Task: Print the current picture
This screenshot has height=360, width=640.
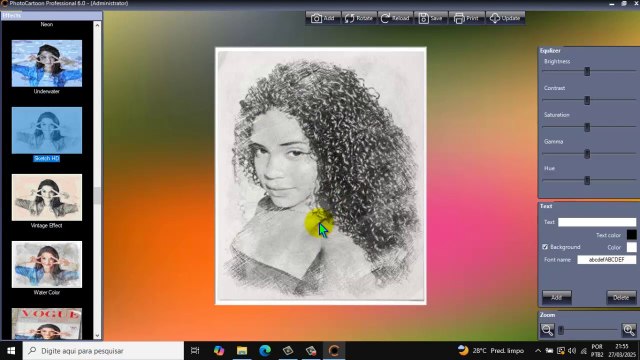Action: [466, 18]
